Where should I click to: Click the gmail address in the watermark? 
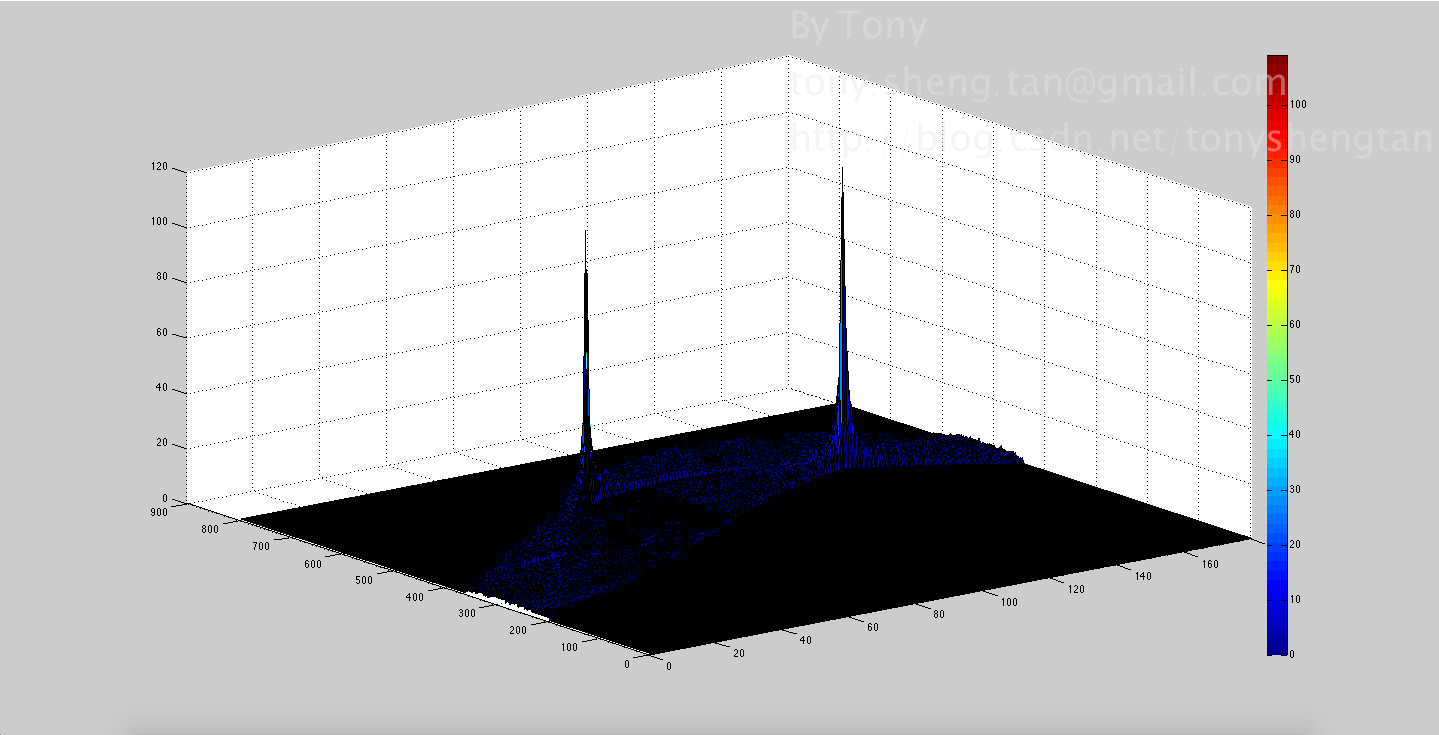pyautogui.click(x=1030, y=83)
